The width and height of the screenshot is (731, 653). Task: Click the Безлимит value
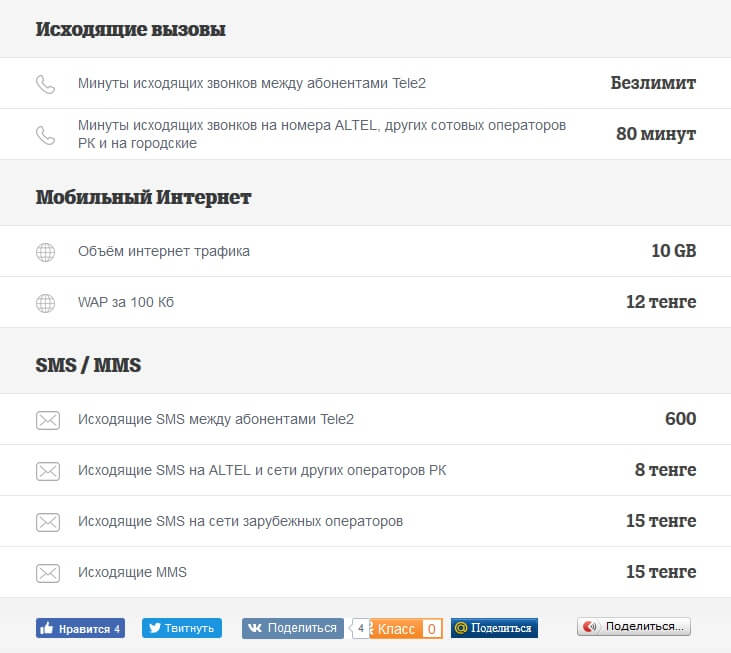(x=653, y=83)
